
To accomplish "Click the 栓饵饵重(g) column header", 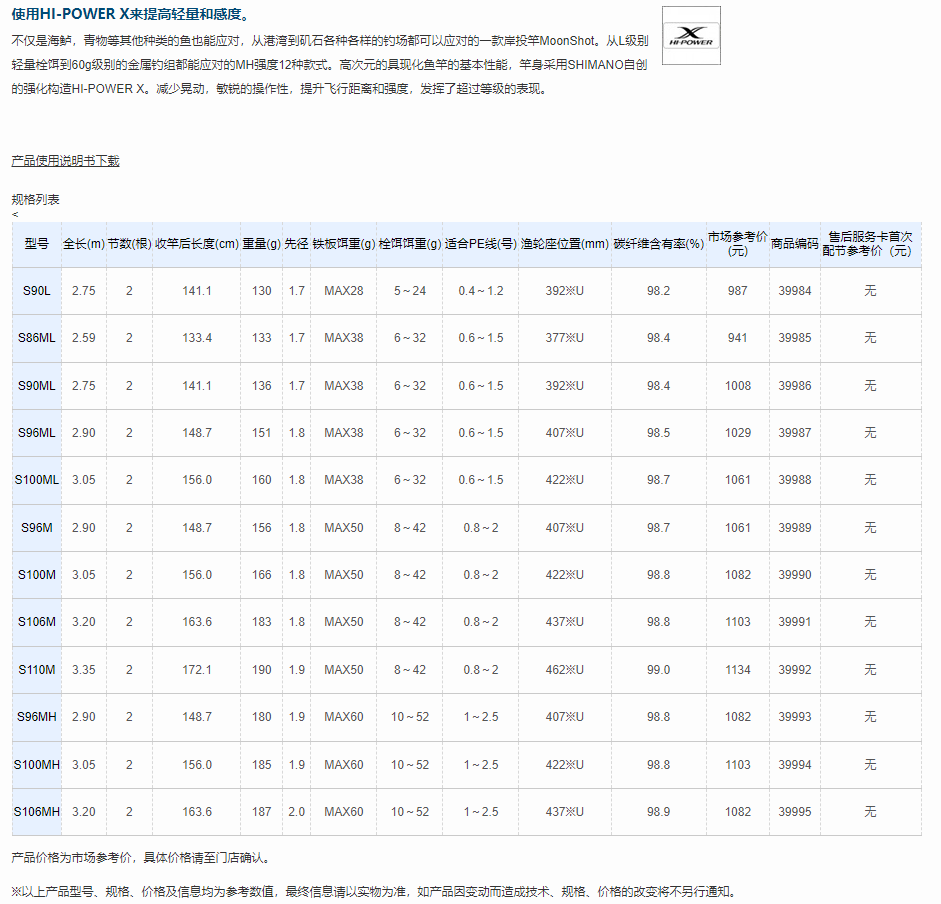I will (410, 244).
